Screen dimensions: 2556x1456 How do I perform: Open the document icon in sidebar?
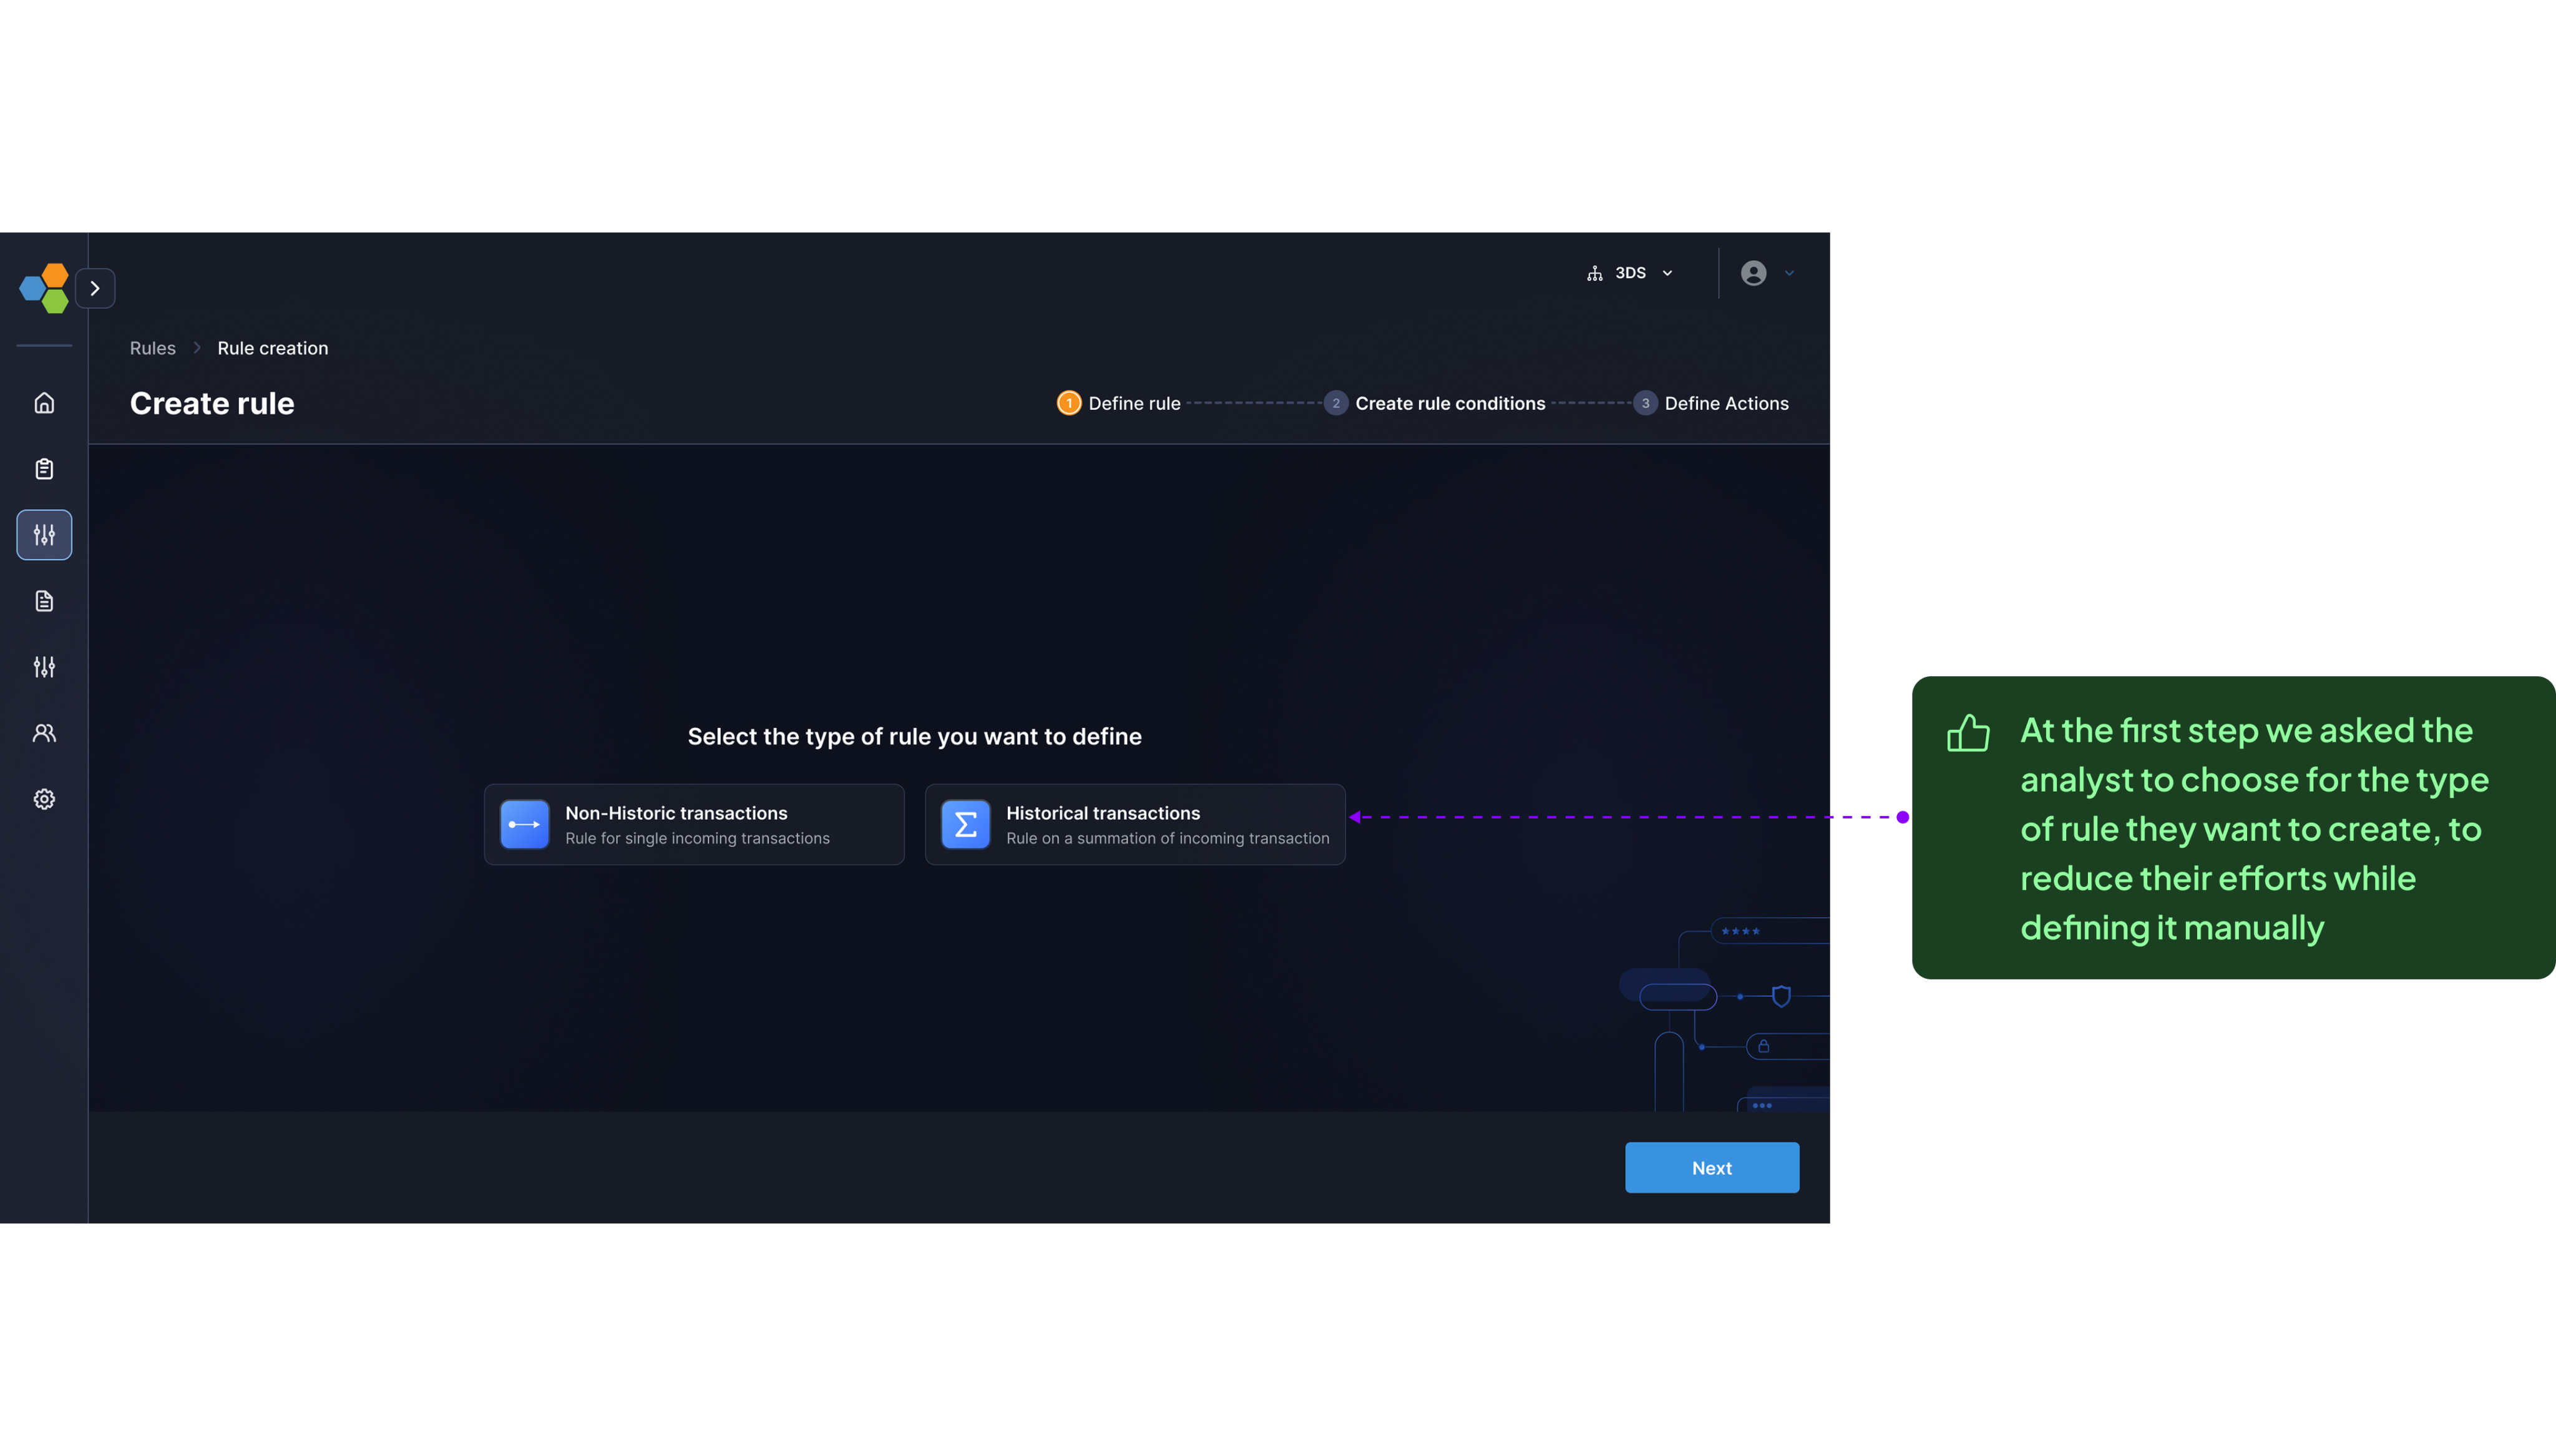[44, 601]
